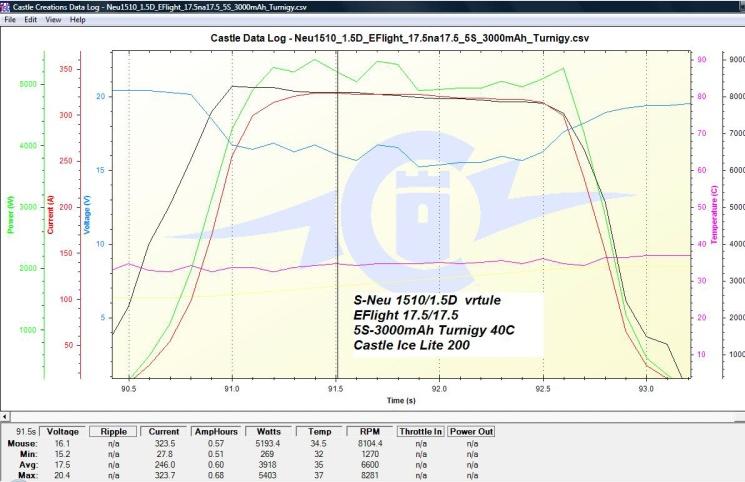Click the horizontal scrollbar left arrow
The height and width of the screenshot is (482, 745).
[5, 416]
